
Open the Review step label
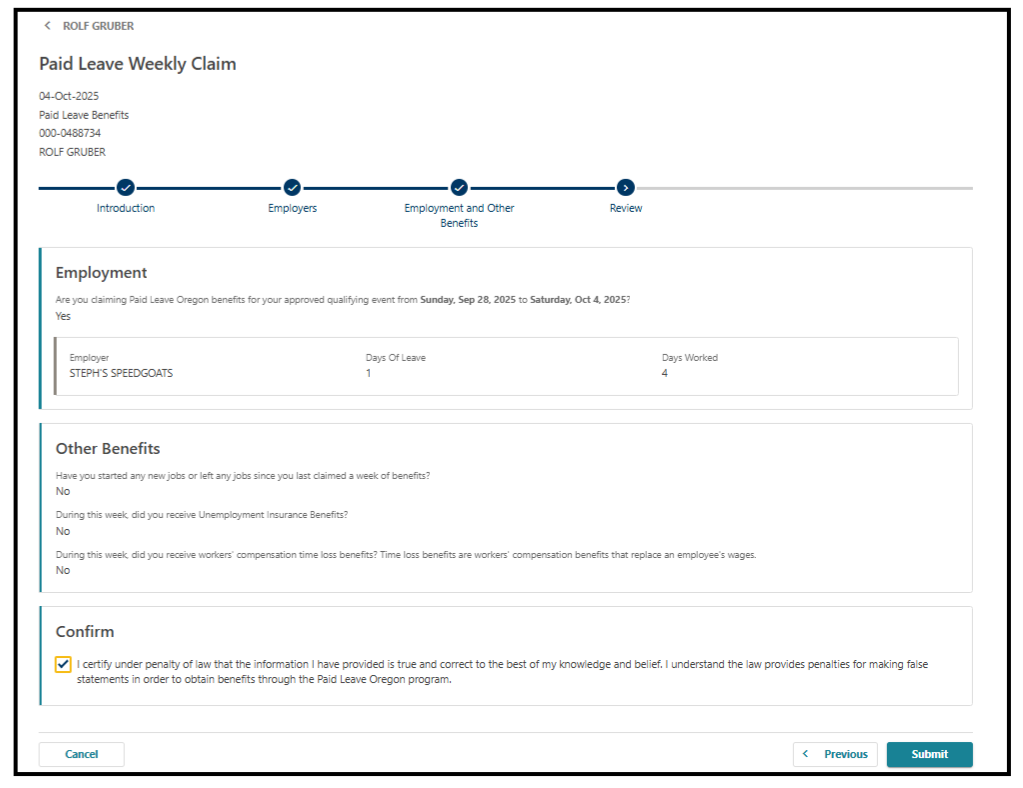click(625, 207)
